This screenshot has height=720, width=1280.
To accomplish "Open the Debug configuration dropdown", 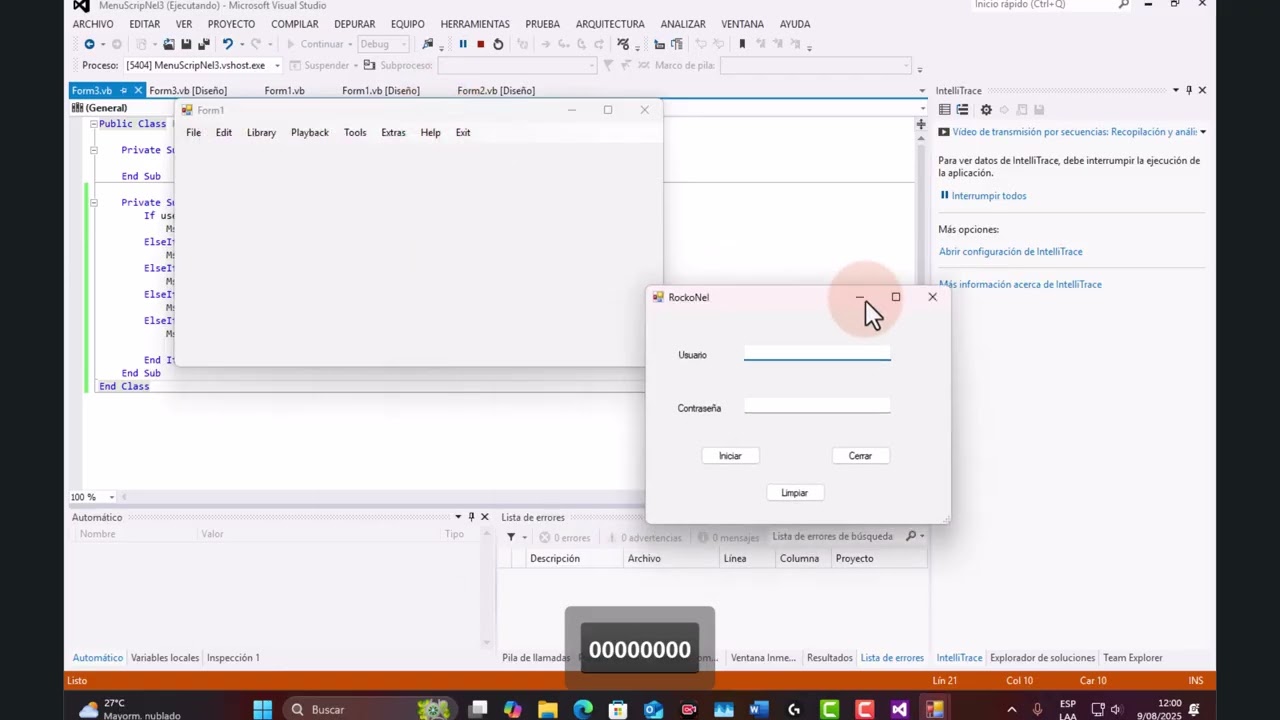I will click(383, 44).
